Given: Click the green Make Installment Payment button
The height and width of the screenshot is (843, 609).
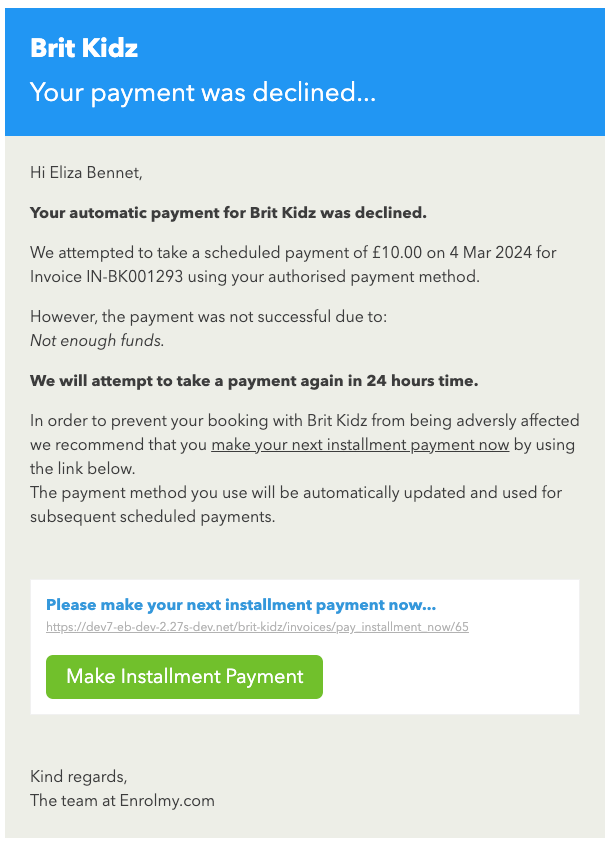Looking at the screenshot, I should (184, 676).
